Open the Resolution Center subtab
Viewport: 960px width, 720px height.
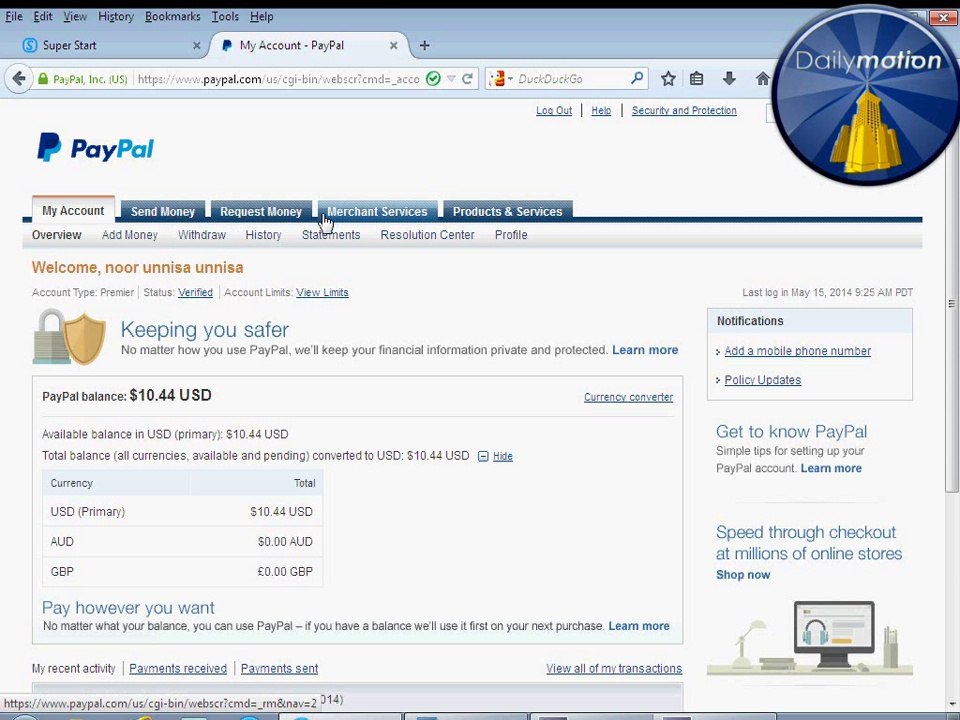[427, 235]
